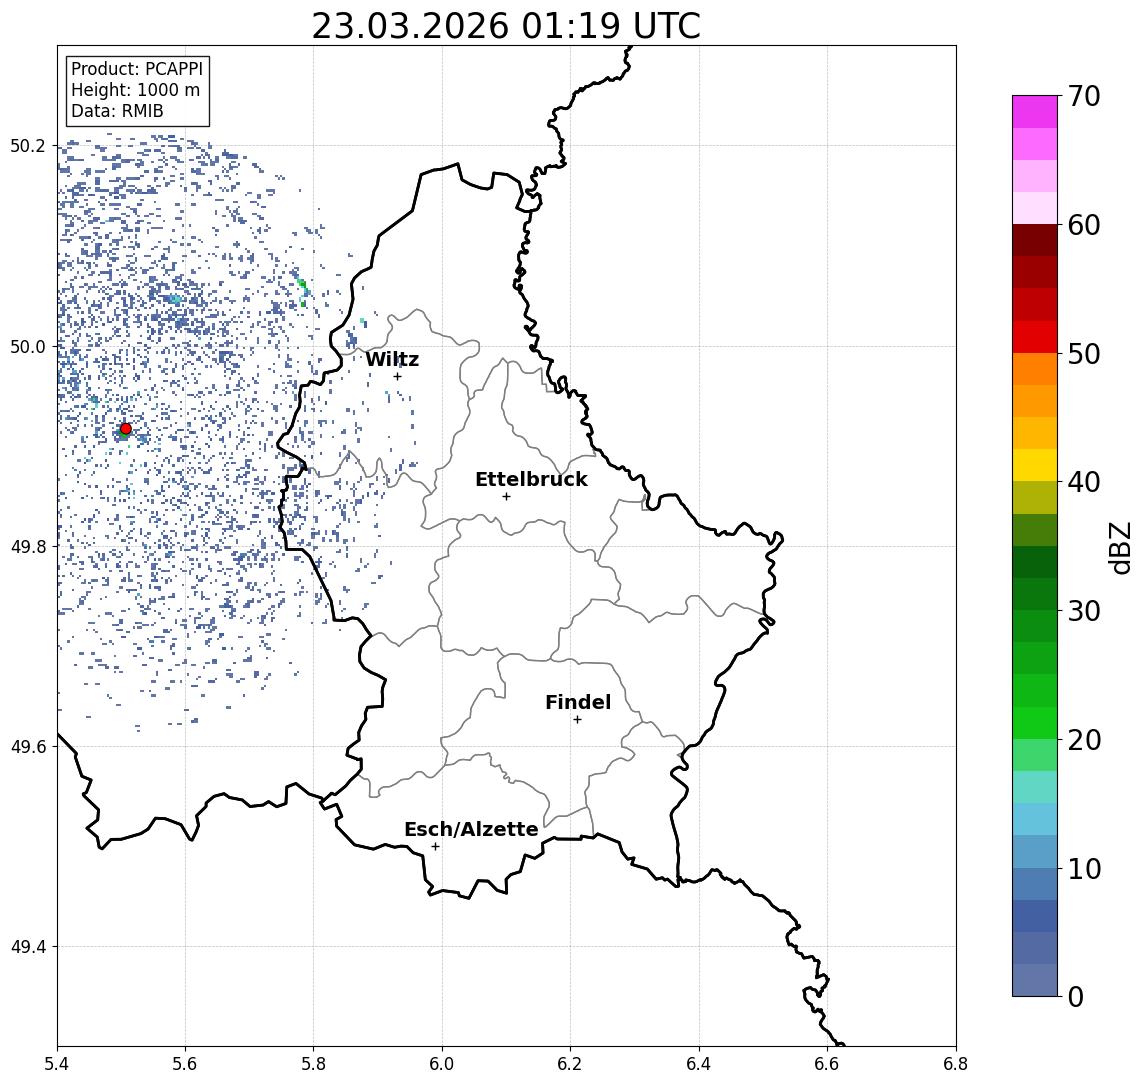The height and width of the screenshot is (1084, 1145).
Task: Click the 'Height: 1000 m' legend text
Action: coord(135,90)
